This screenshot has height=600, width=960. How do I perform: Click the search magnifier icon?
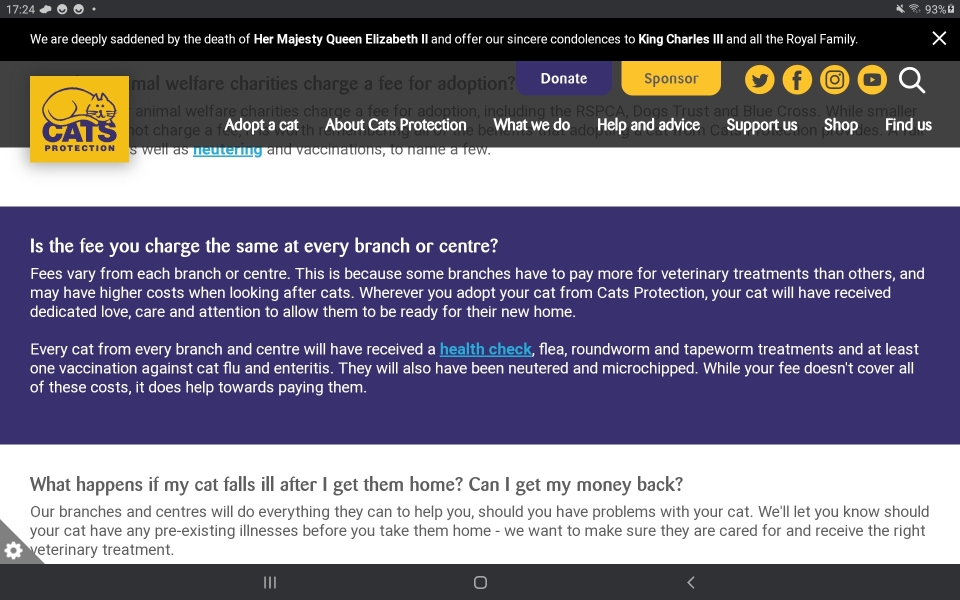point(911,80)
